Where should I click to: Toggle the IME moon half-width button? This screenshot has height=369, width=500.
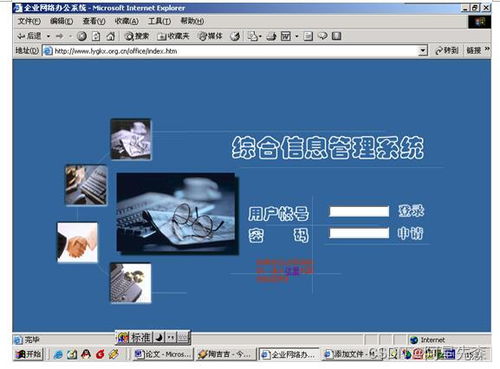[x=159, y=338]
